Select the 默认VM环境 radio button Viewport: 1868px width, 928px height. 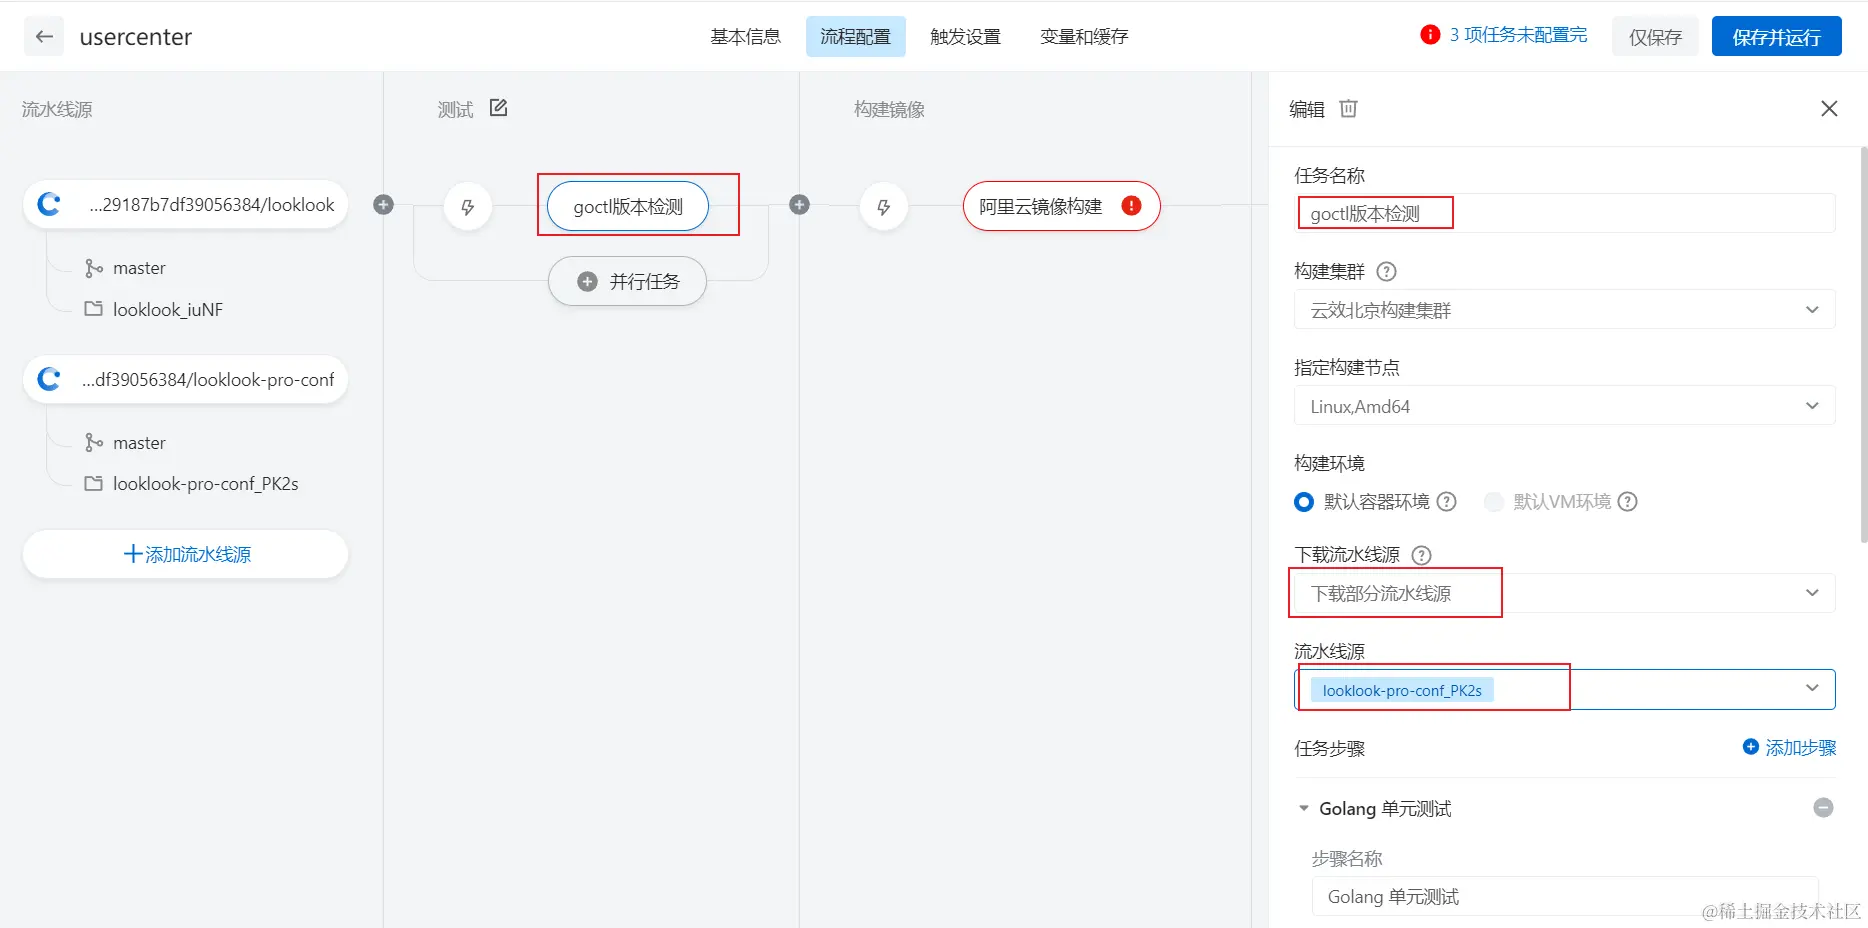(x=1493, y=502)
